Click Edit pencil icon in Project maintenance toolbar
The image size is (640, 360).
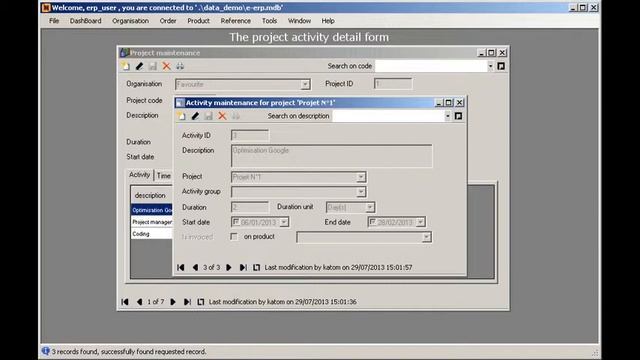click(x=139, y=66)
